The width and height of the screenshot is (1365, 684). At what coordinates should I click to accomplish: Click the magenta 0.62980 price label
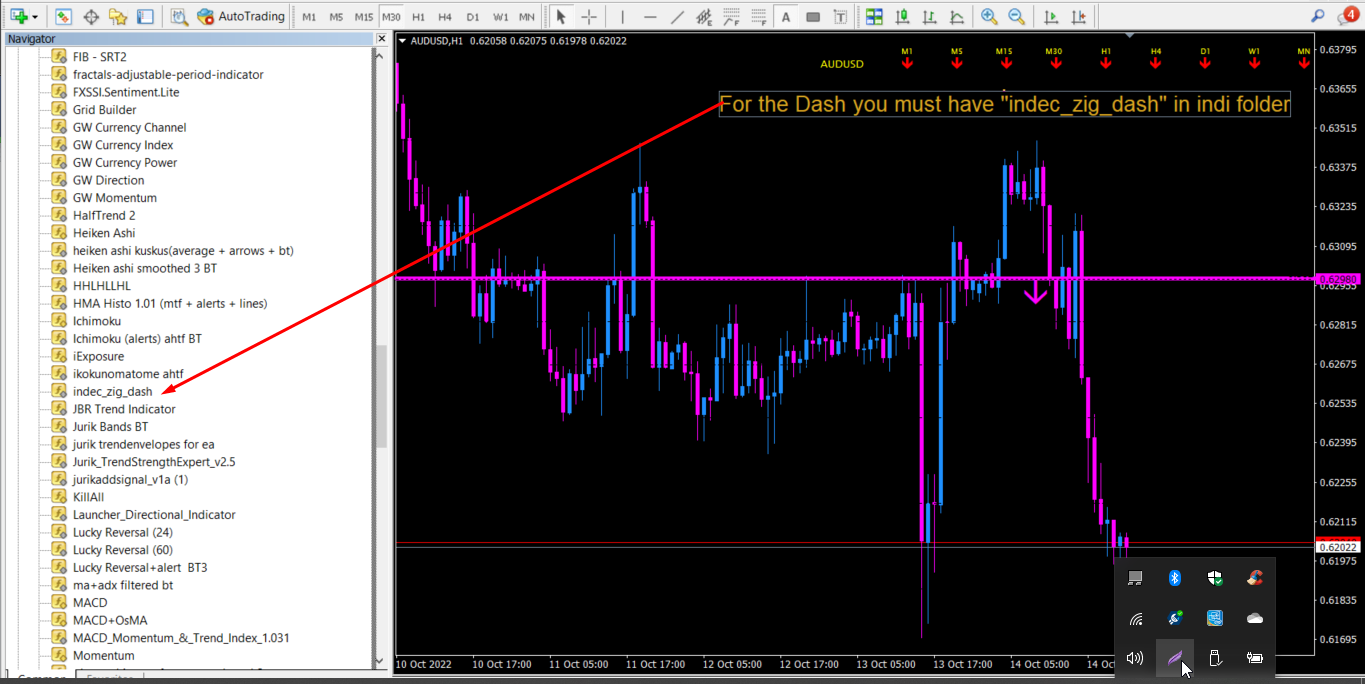pyautogui.click(x=1339, y=278)
